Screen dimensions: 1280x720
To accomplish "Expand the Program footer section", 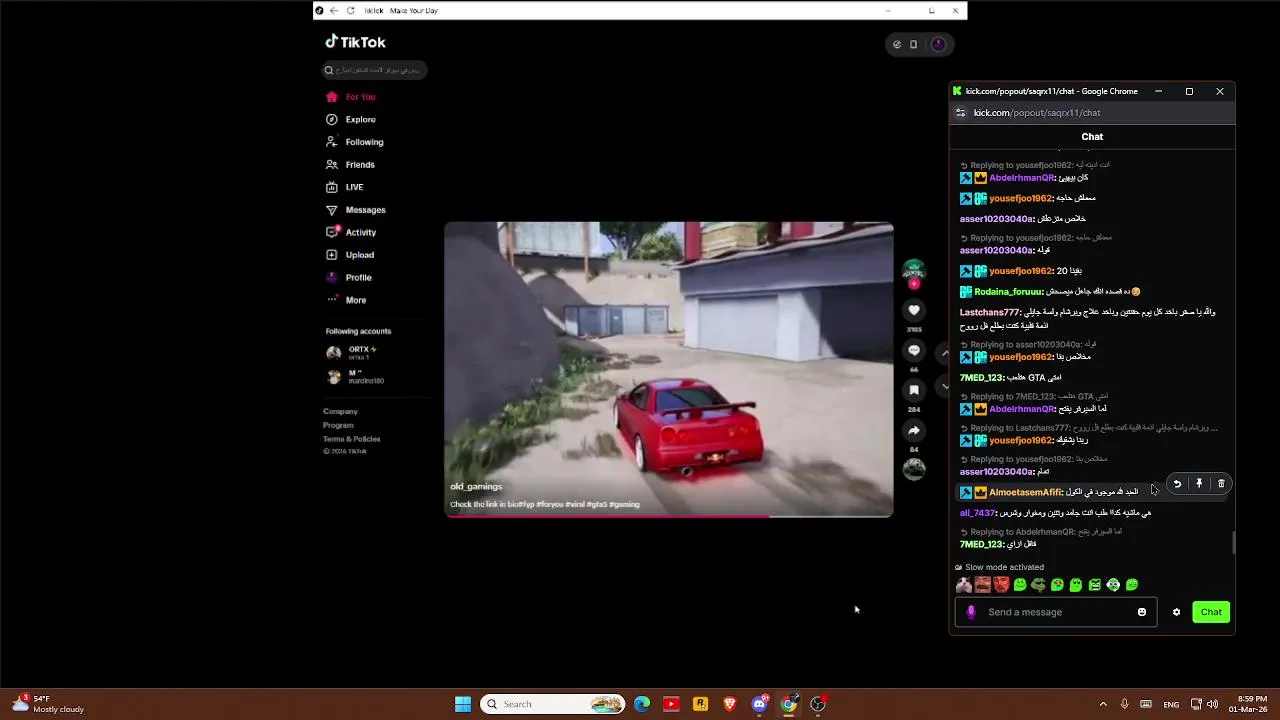I will point(338,425).
